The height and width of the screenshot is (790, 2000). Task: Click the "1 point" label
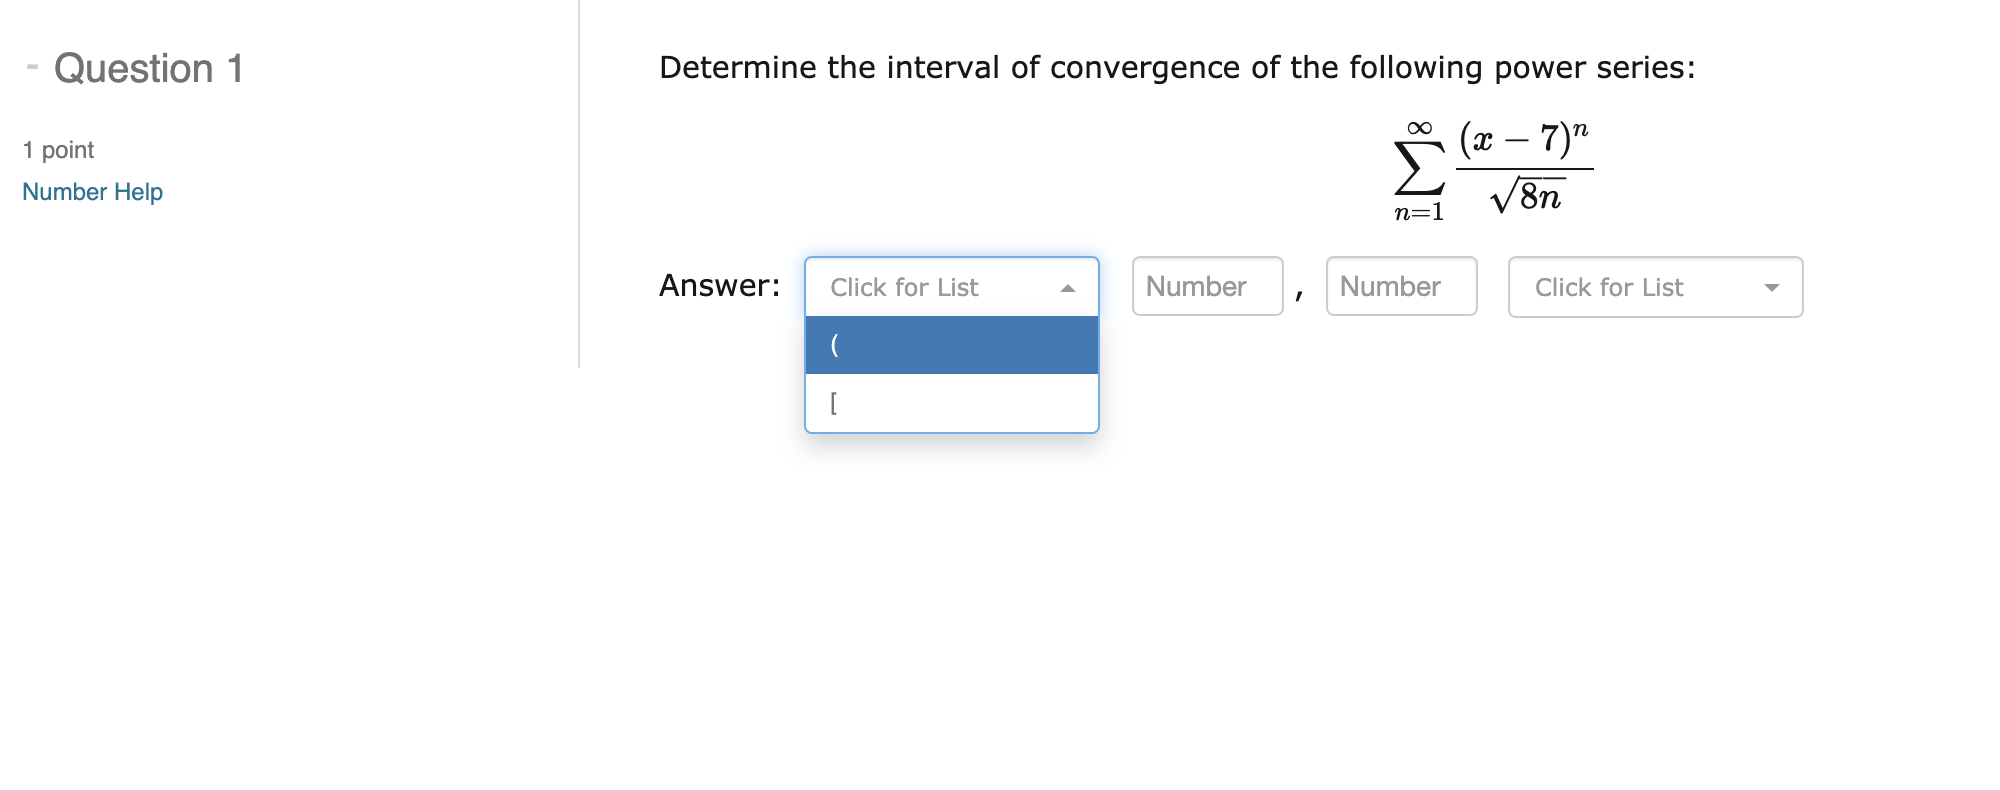click(x=56, y=150)
